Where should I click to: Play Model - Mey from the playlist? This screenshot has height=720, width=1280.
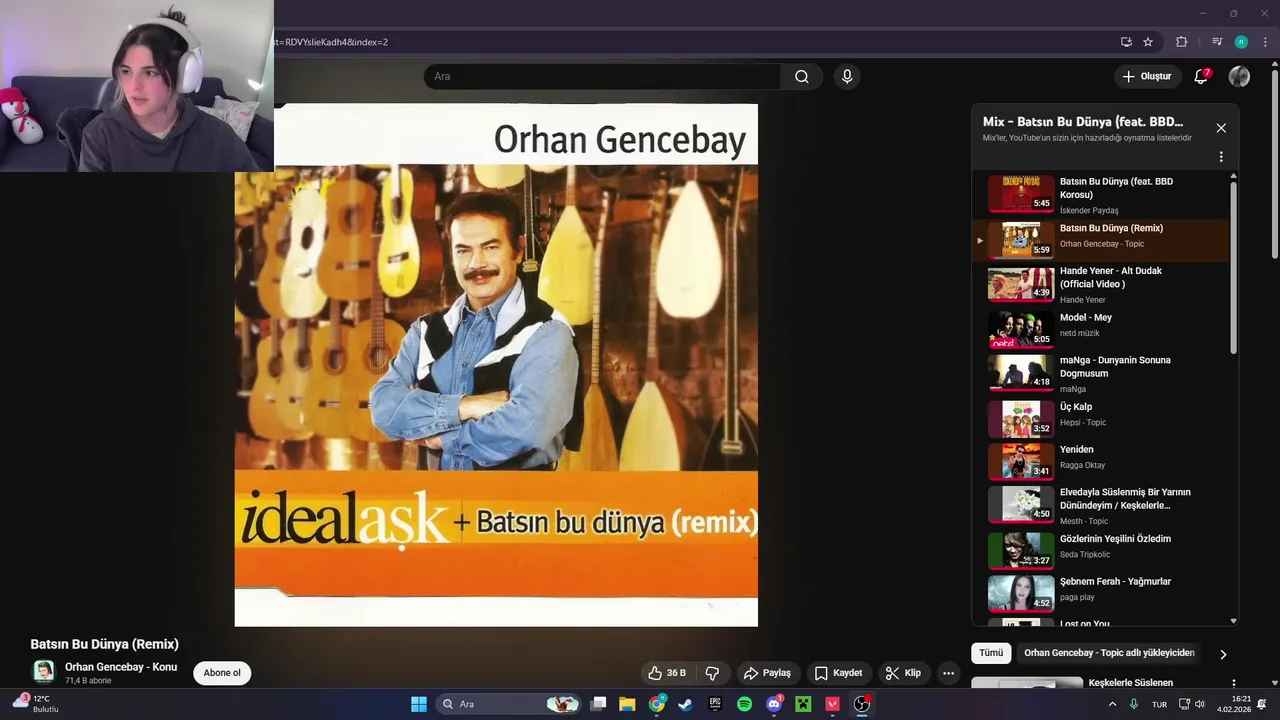pyautogui.click(x=1100, y=328)
